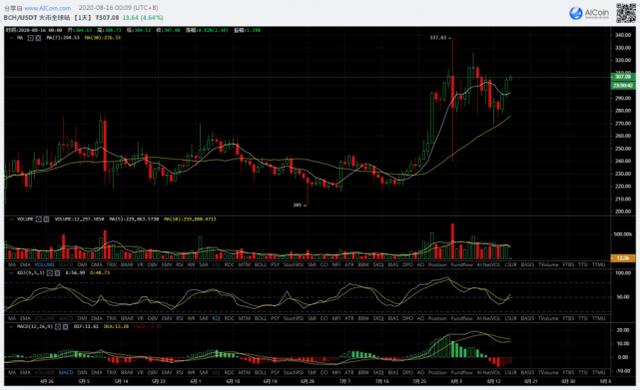Select TRIX tab under the volume panel
The height and width of the screenshot is (390, 640).
pos(111,265)
